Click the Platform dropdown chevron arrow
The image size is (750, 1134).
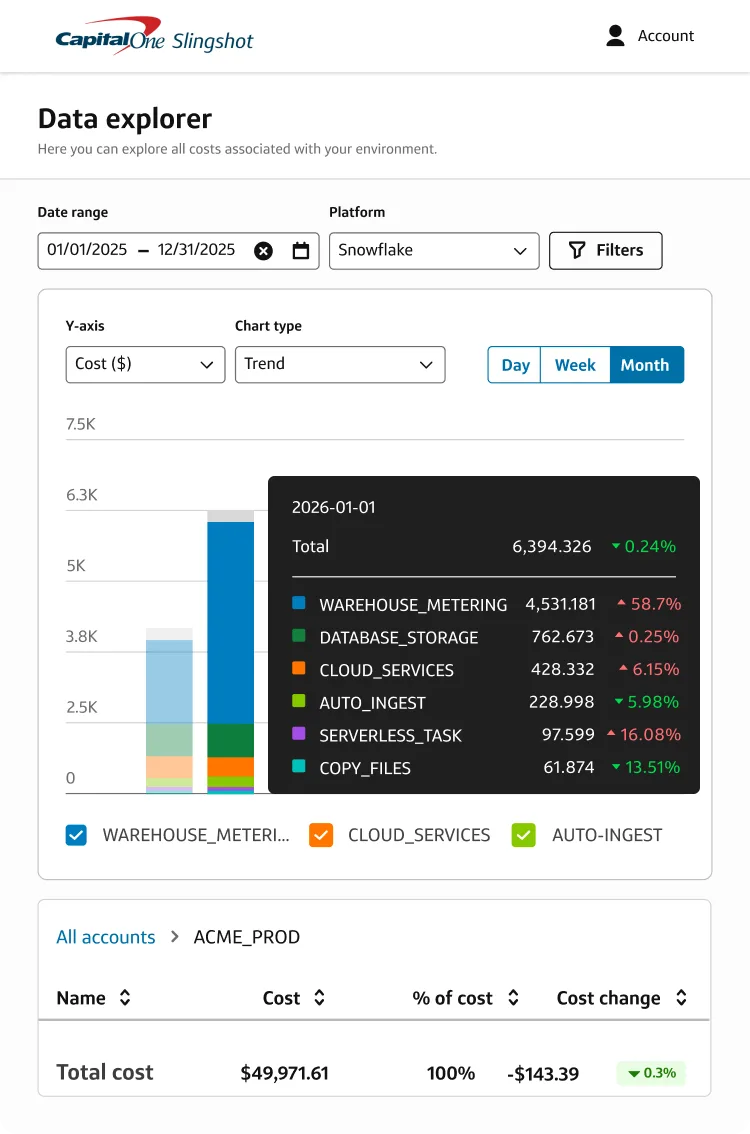click(520, 251)
